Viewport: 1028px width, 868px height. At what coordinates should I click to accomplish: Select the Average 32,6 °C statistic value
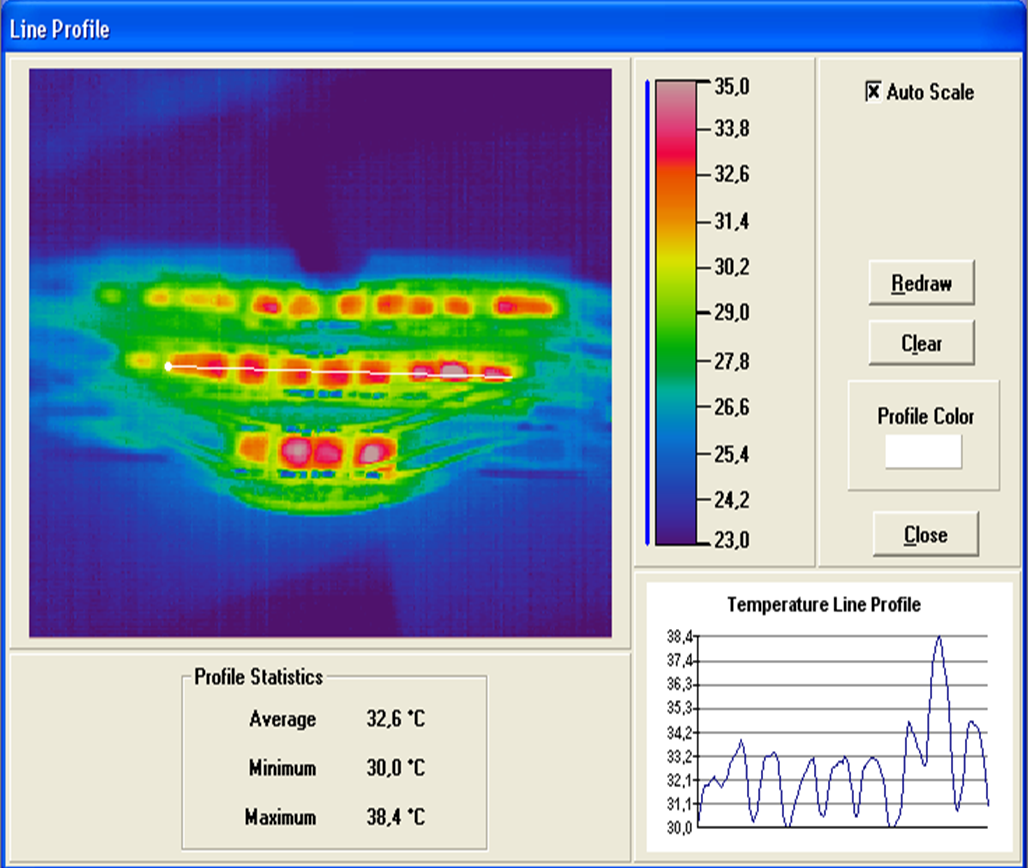pos(395,720)
